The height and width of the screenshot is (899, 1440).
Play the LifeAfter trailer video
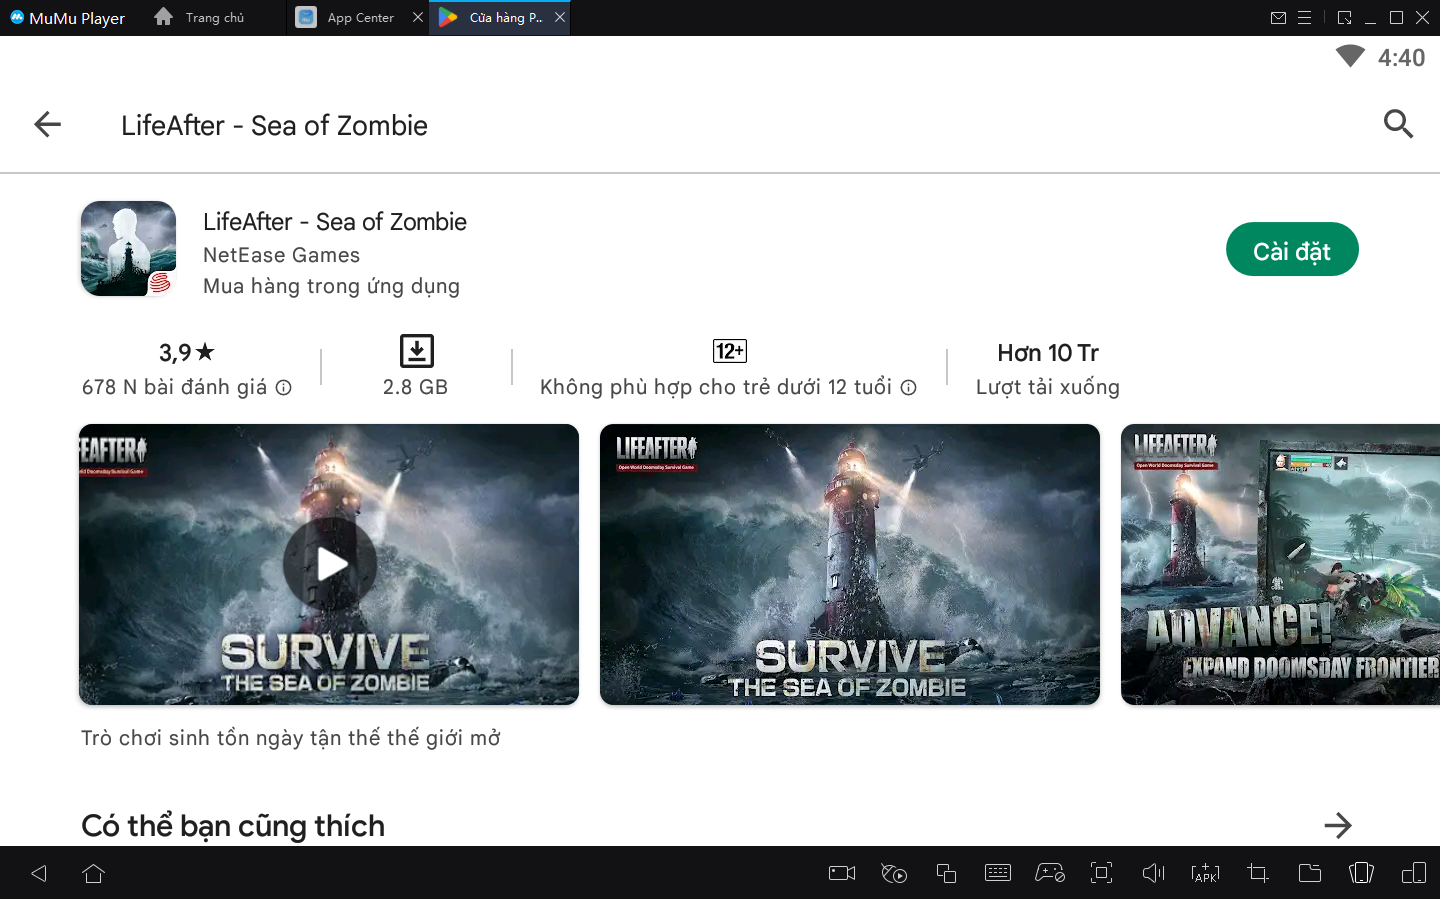(329, 564)
